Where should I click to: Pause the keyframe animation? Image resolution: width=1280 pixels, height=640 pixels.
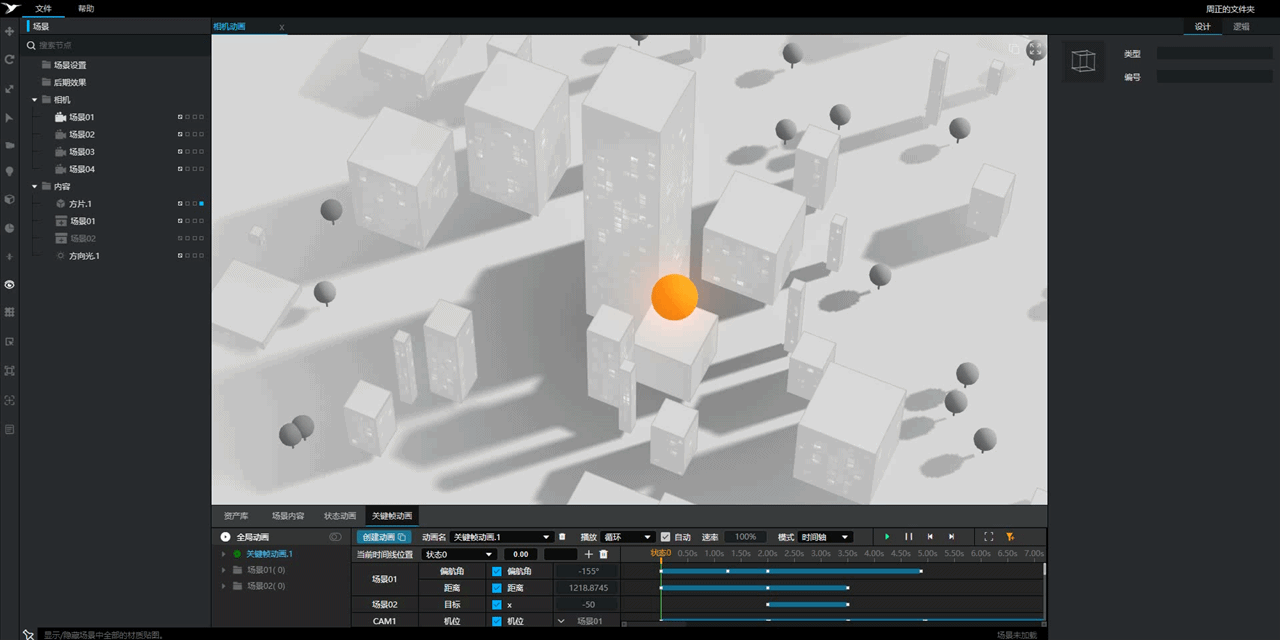pyautogui.click(x=909, y=537)
